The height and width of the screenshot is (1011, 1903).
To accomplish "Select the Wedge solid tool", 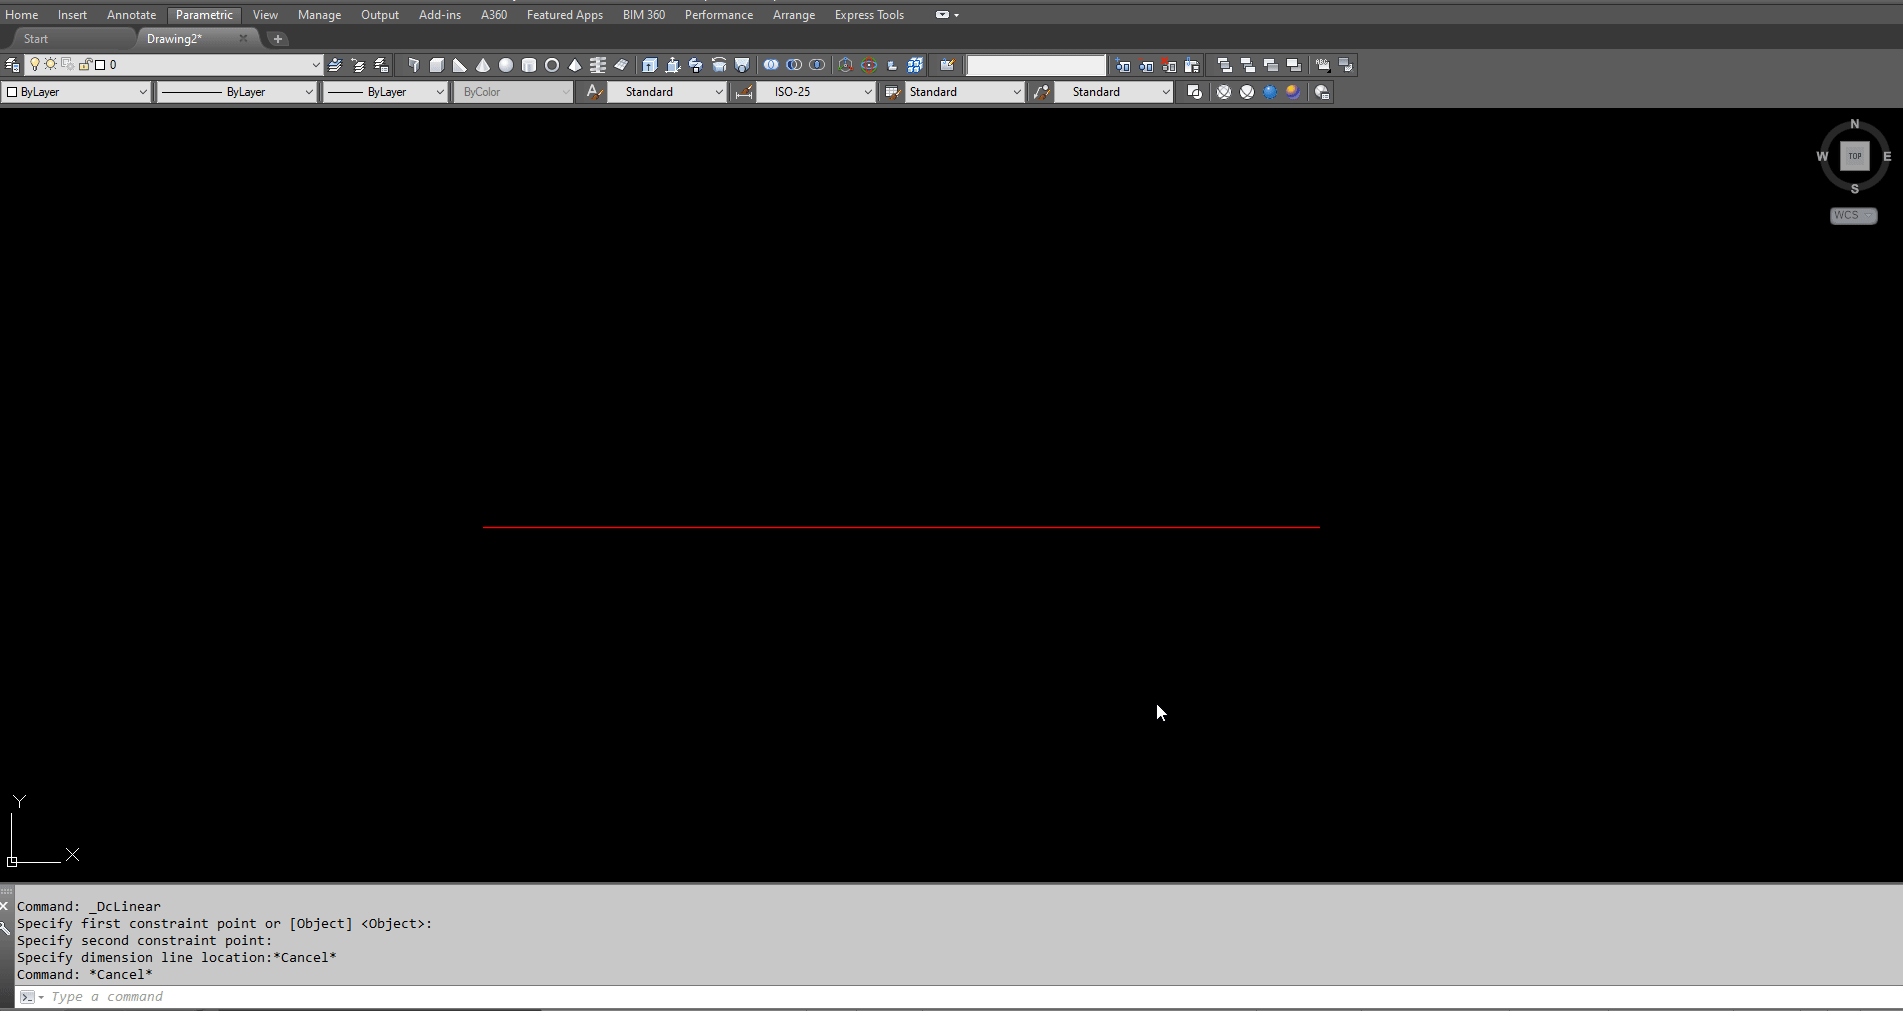I will pos(460,65).
